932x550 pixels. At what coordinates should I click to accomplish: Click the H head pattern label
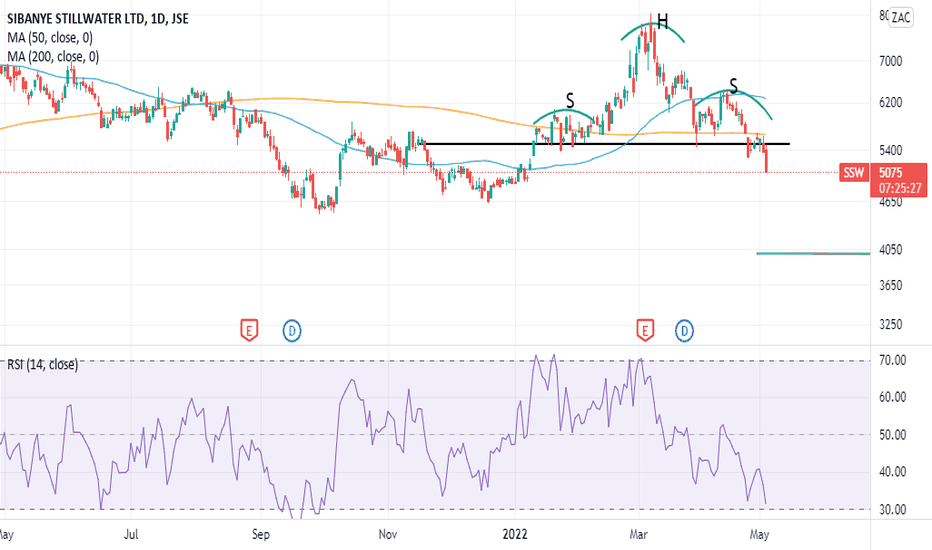click(x=663, y=23)
